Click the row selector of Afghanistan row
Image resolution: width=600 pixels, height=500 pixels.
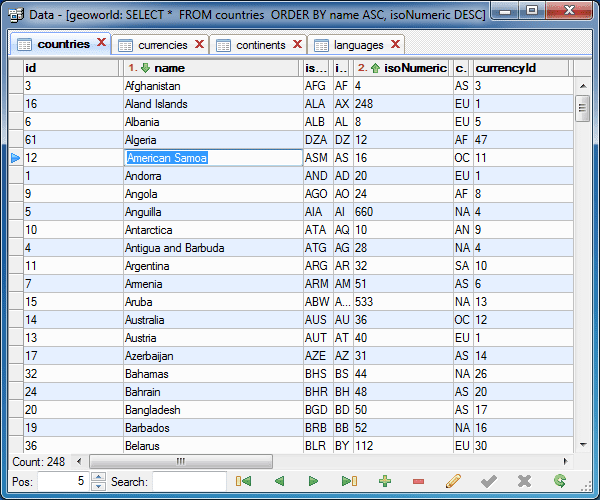pyautogui.click(x=16, y=86)
